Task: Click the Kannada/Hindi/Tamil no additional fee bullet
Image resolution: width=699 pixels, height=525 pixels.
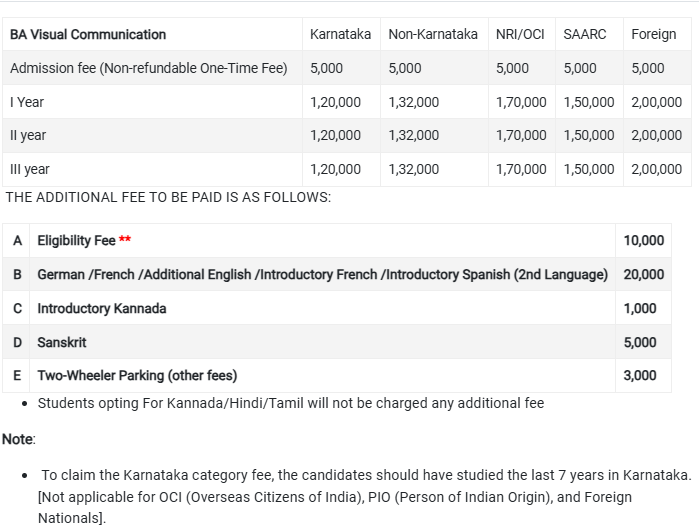Action: click(290, 403)
